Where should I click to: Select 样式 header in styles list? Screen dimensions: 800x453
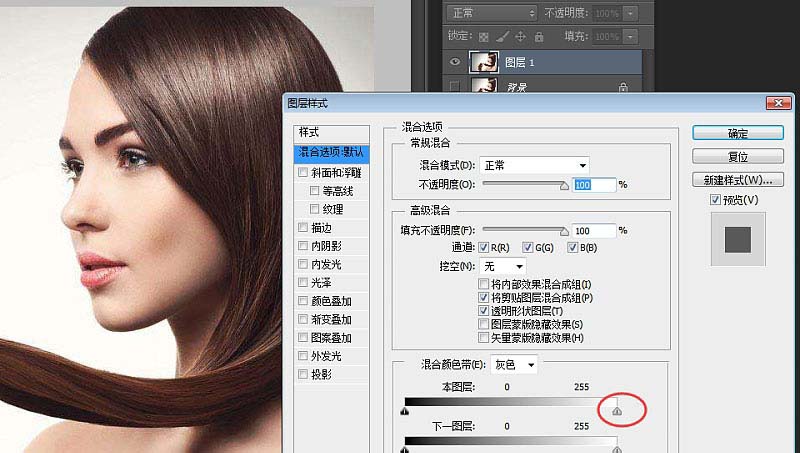331,133
